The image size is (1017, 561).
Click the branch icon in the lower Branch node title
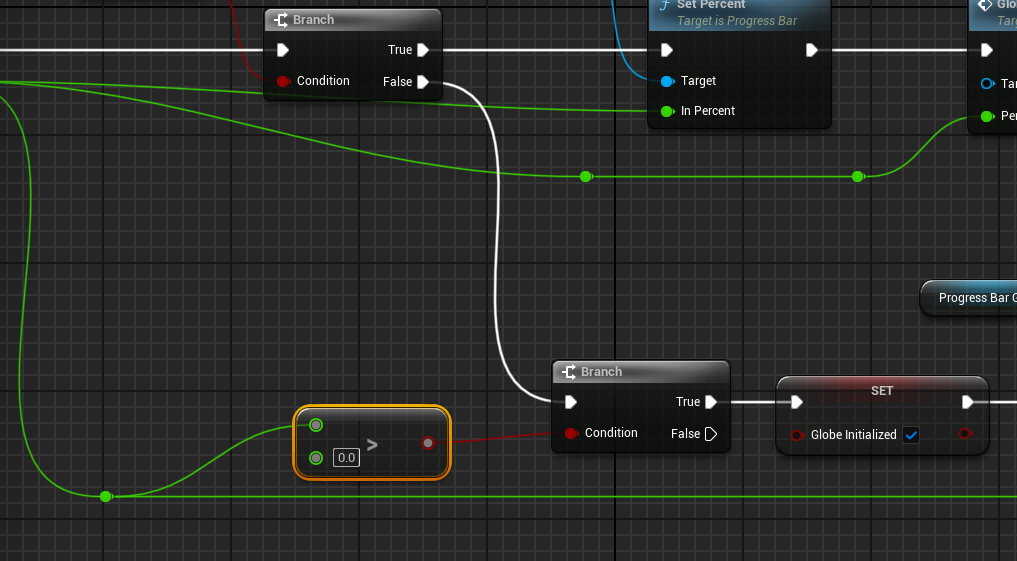click(x=569, y=372)
